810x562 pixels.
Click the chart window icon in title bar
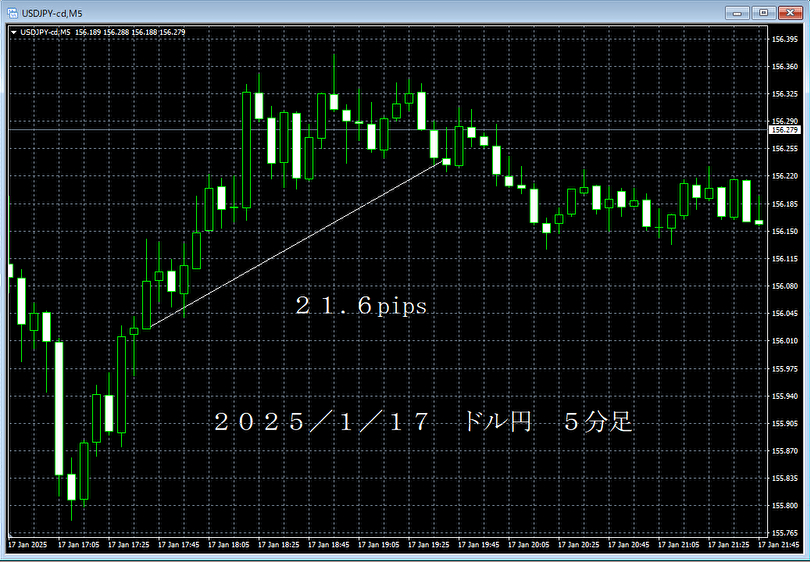point(12,13)
